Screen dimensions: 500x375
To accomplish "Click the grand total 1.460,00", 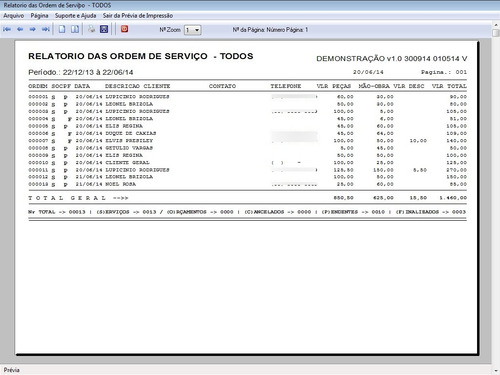I will point(453,198).
